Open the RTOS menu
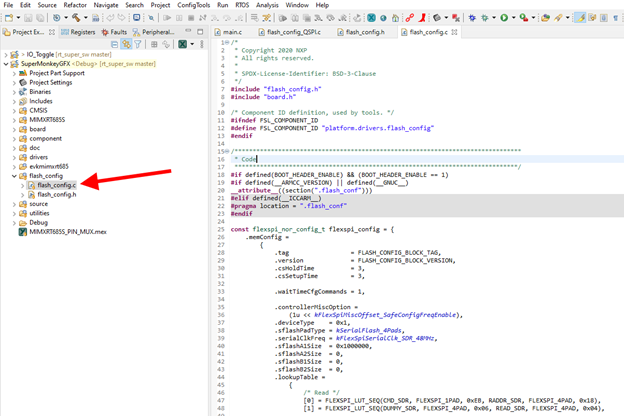This screenshot has width=624, height=416. (x=242, y=5)
